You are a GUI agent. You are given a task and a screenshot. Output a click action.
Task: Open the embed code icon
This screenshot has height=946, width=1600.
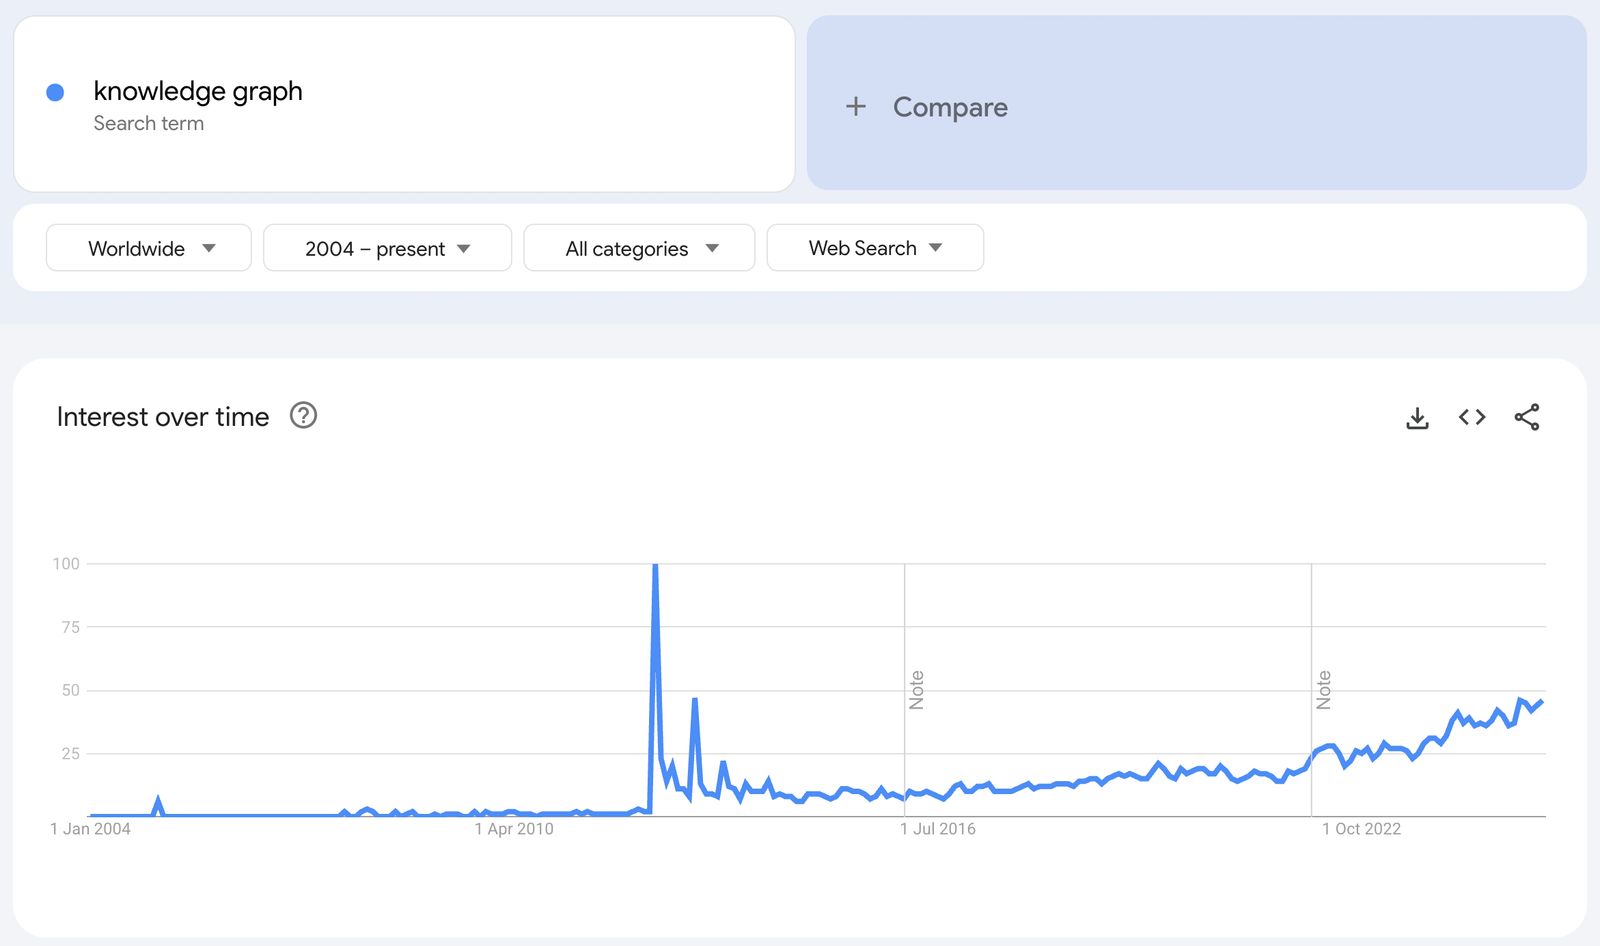(x=1472, y=417)
